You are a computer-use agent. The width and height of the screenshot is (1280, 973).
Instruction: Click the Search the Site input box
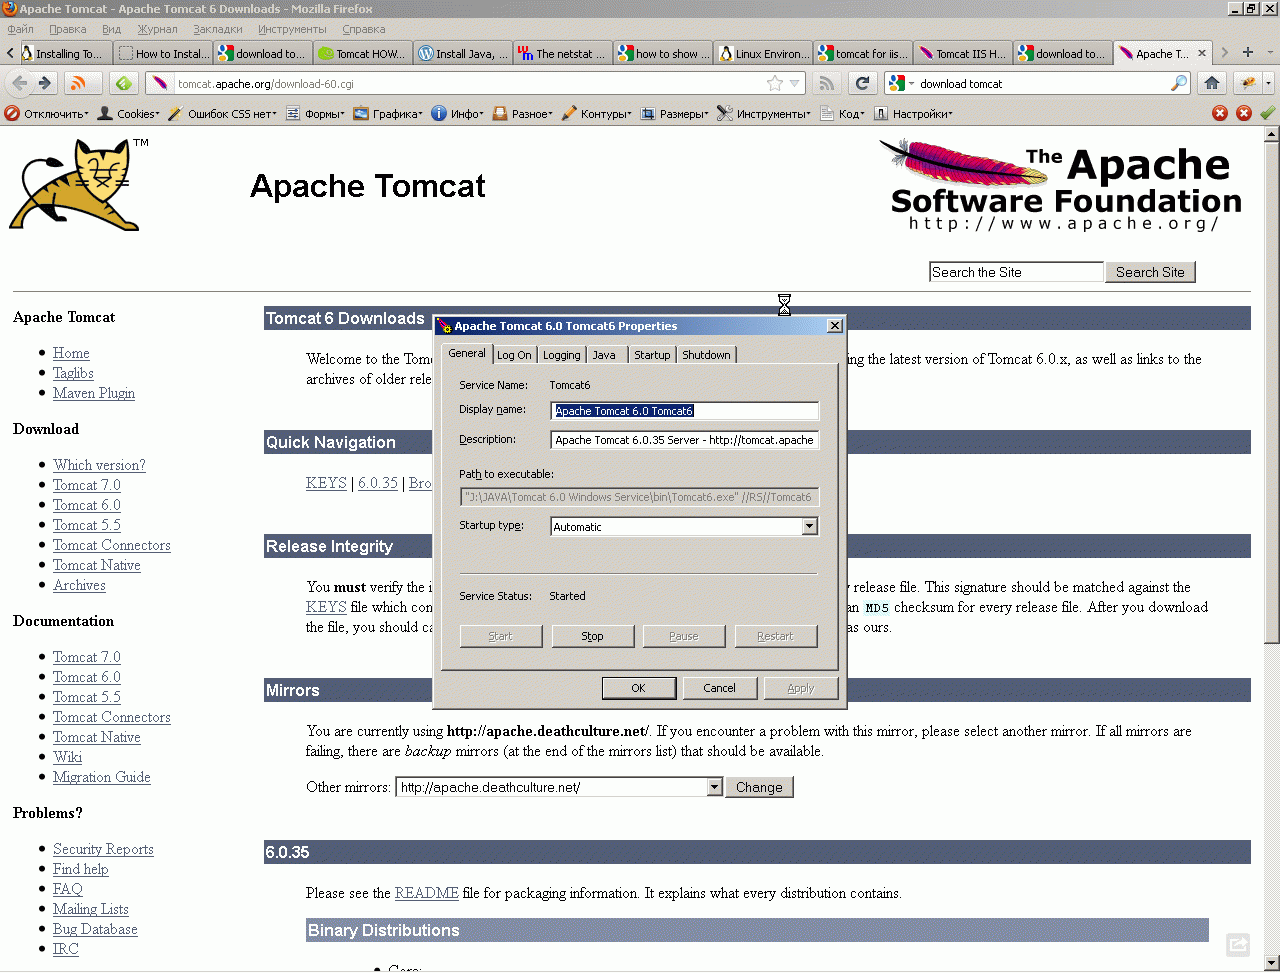pyautogui.click(x=1016, y=272)
